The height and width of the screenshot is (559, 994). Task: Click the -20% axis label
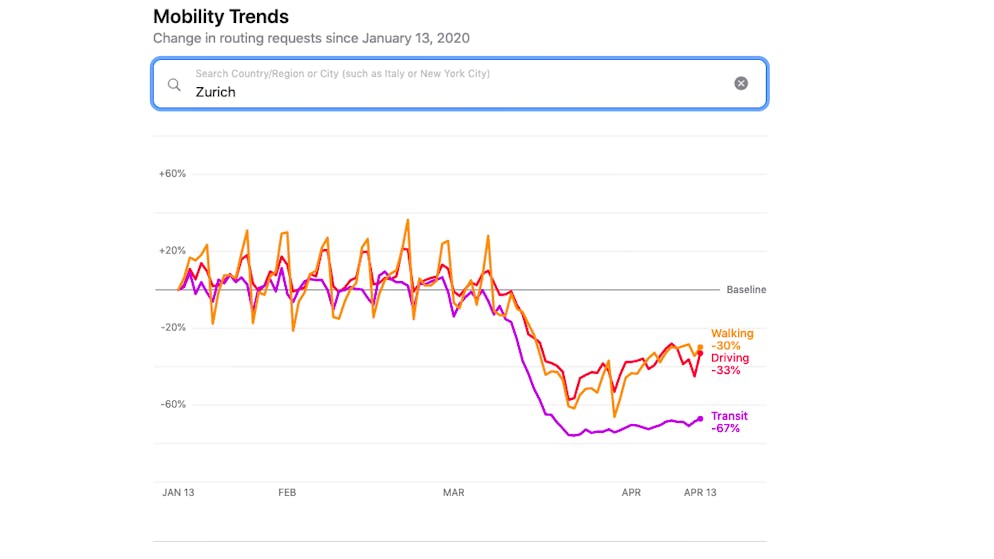coord(172,328)
